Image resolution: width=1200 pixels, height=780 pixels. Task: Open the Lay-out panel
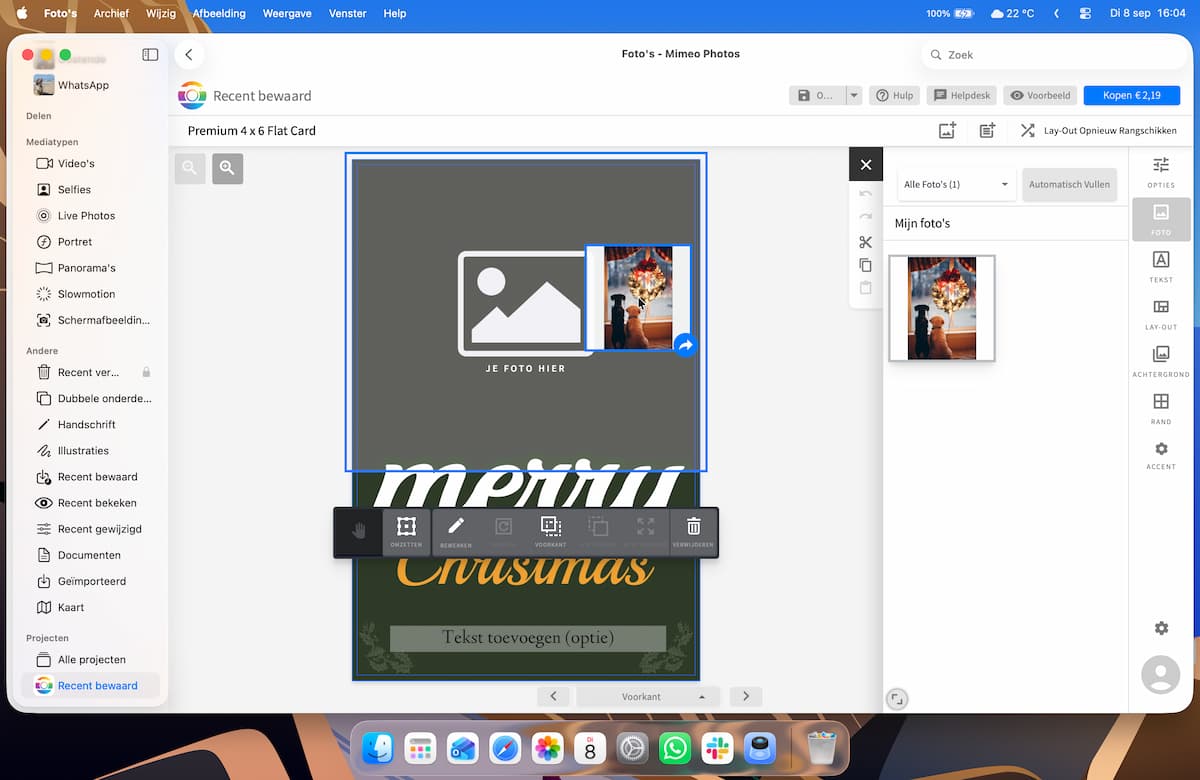(x=1161, y=313)
